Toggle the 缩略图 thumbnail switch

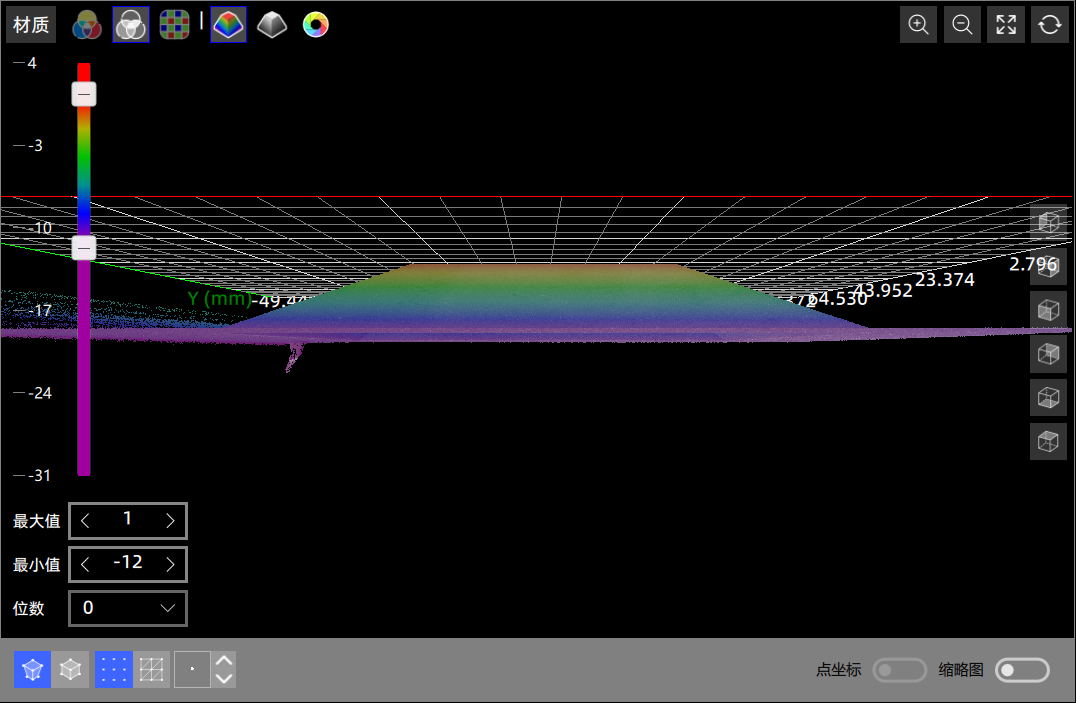(x=1022, y=670)
